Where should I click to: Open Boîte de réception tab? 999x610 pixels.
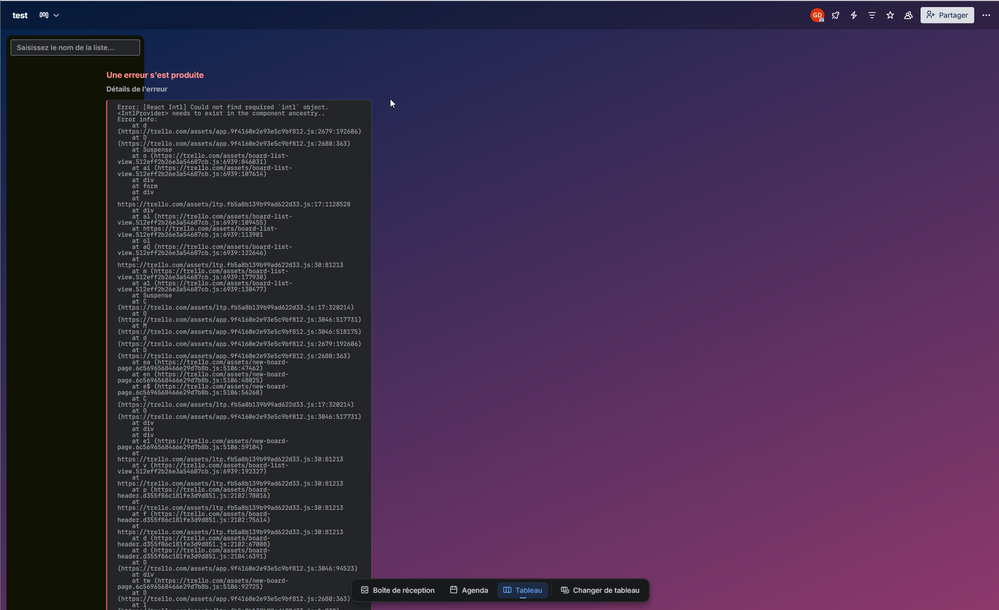click(x=398, y=590)
